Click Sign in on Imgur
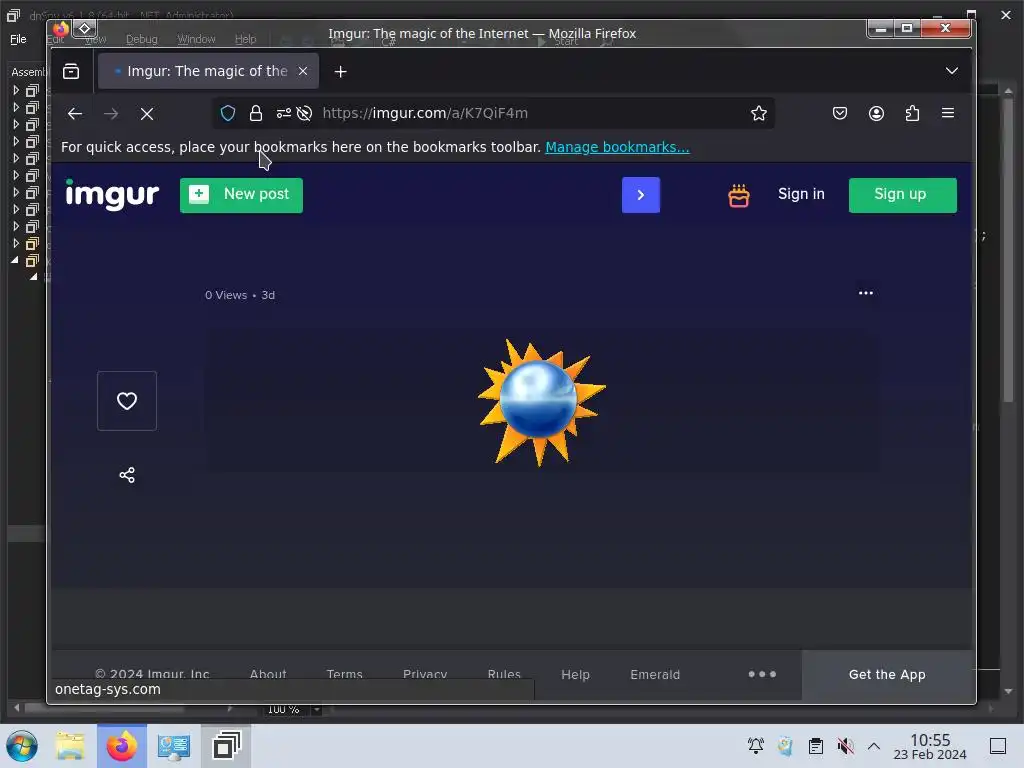This screenshot has height=768, width=1024. (x=801, y=194)
